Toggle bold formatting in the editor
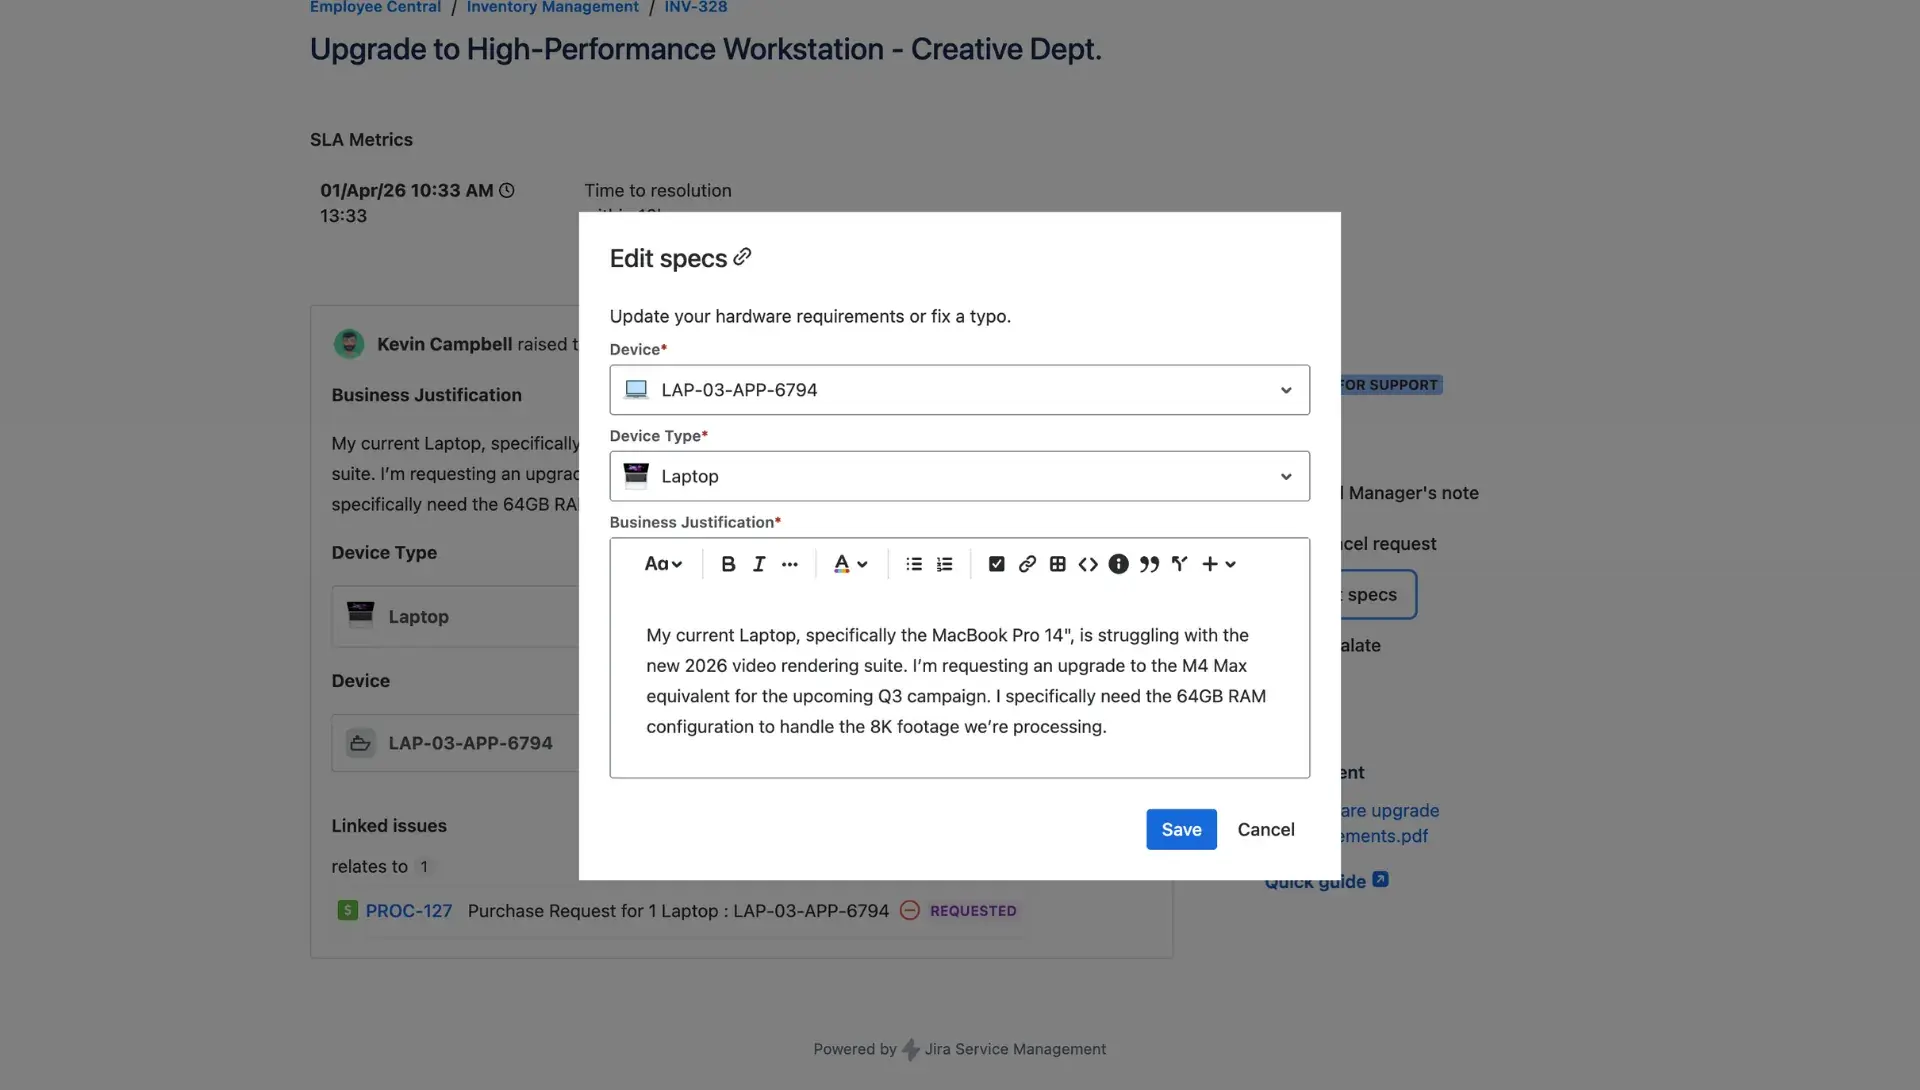This screenshot has height=1090, width=1920. (x=728, y=563)
